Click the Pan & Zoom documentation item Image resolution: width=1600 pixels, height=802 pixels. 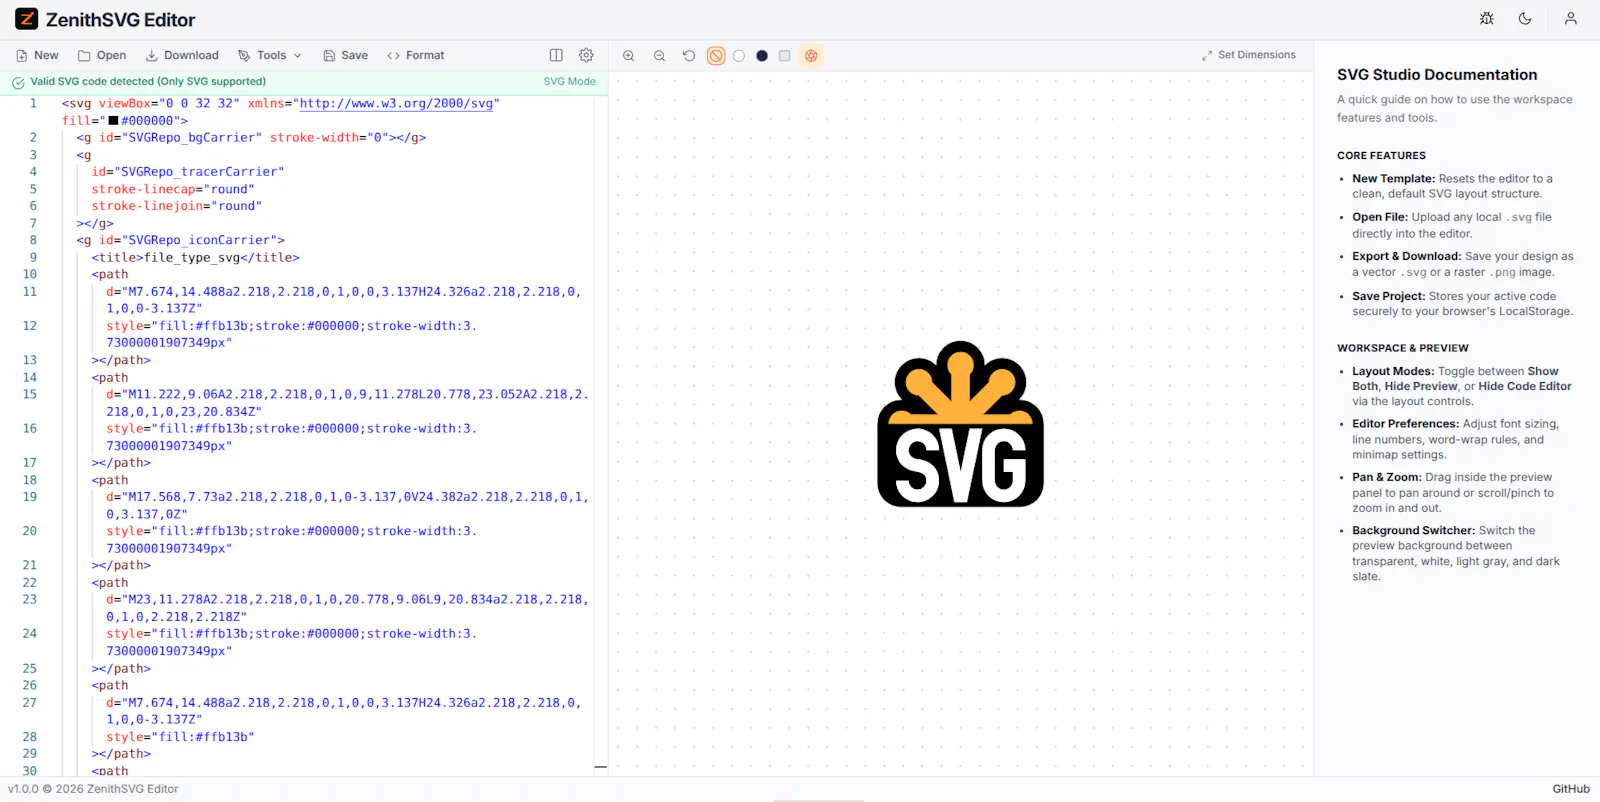point(1453,492)
